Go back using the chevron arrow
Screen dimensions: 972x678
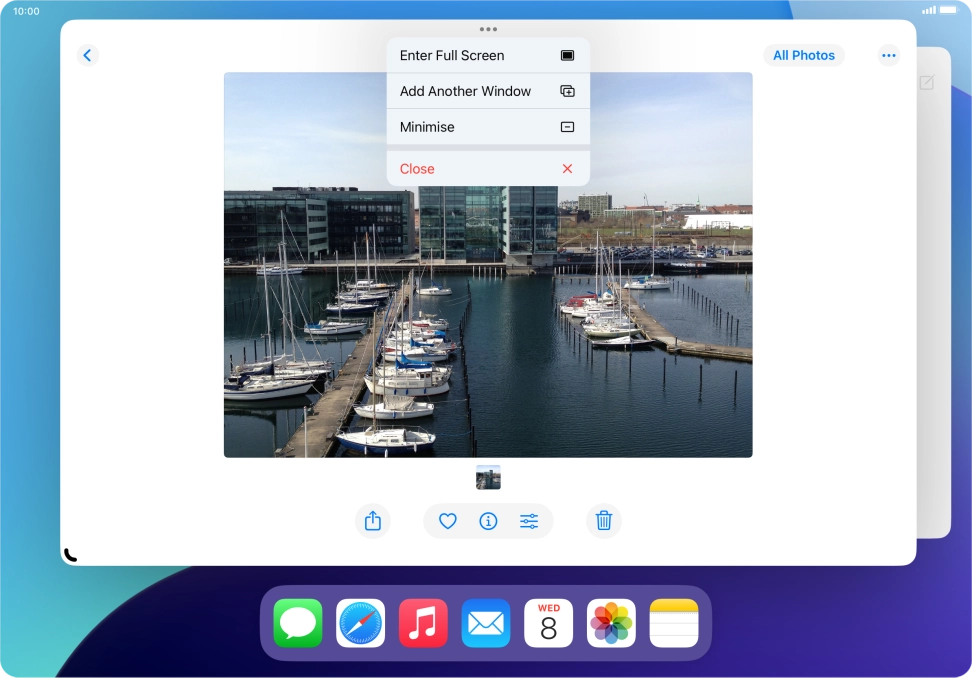(x=88, y=55)
